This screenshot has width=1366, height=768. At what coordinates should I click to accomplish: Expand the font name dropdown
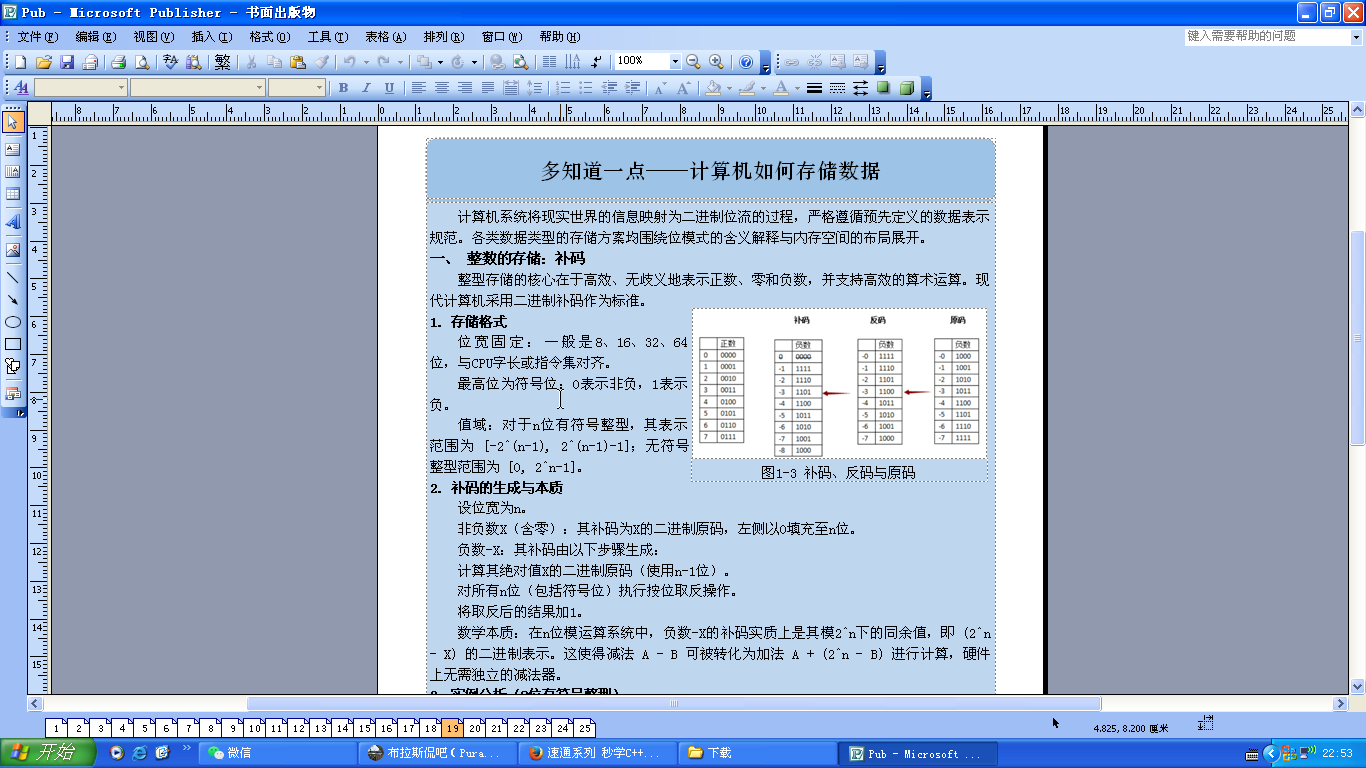point(260,88)
